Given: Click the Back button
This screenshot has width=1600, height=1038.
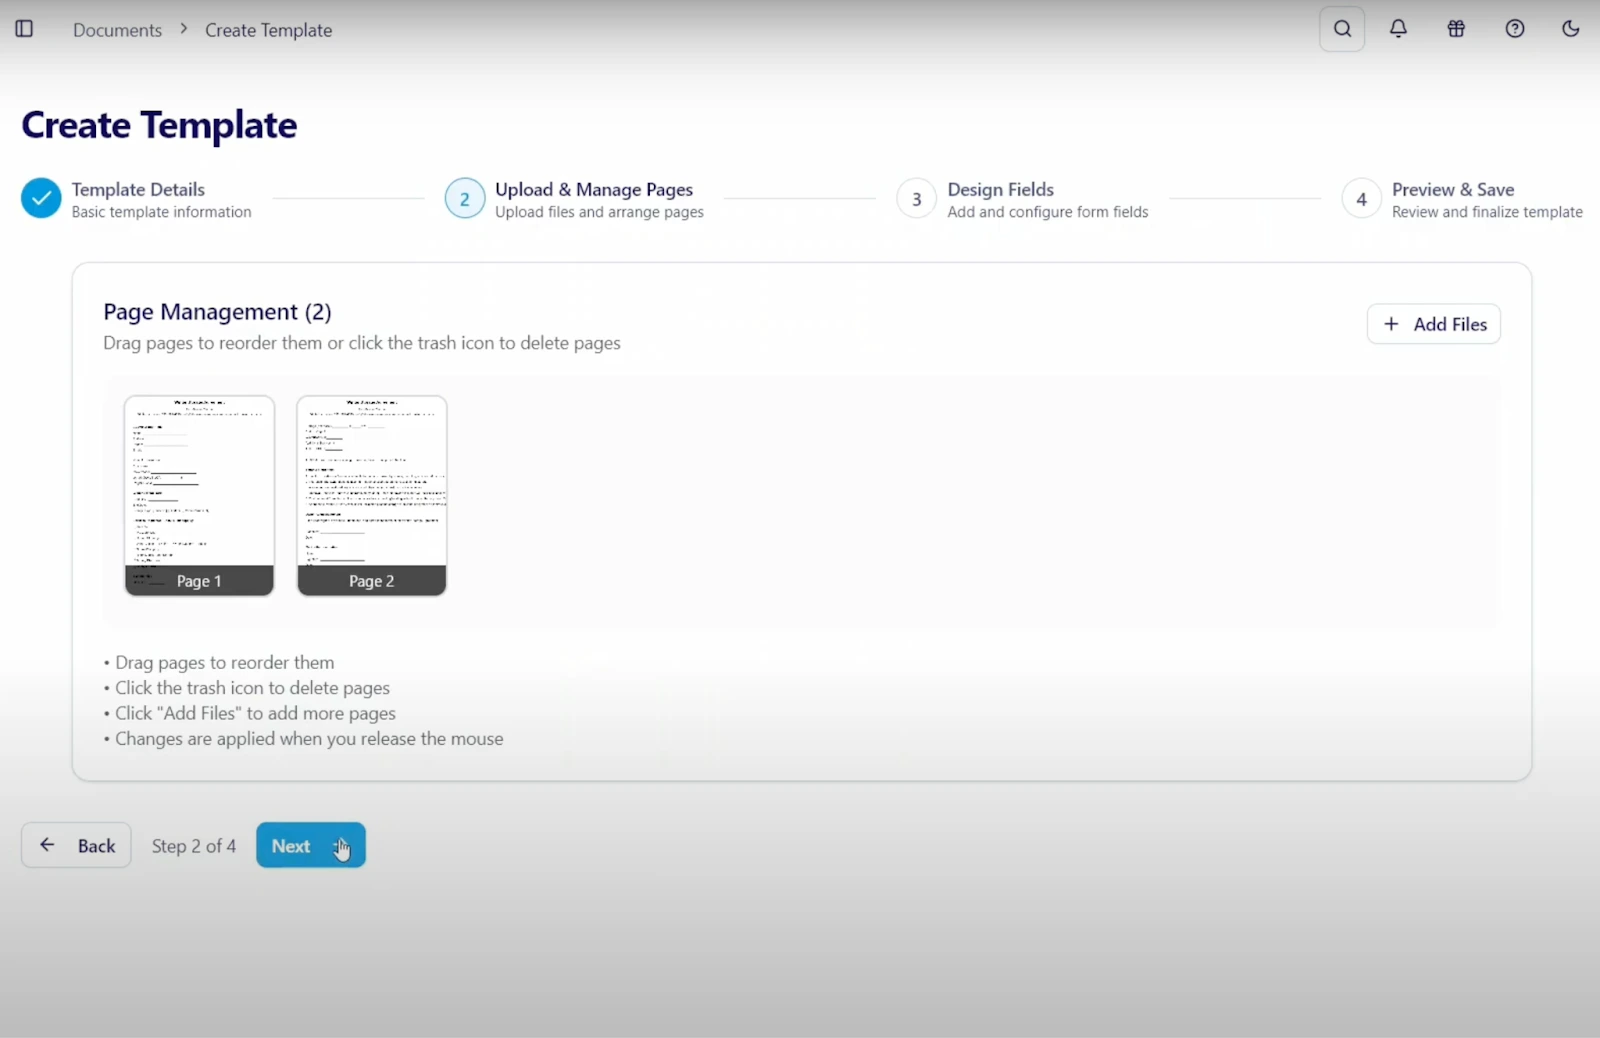Looking at the screenshot, I should point(77,846).
